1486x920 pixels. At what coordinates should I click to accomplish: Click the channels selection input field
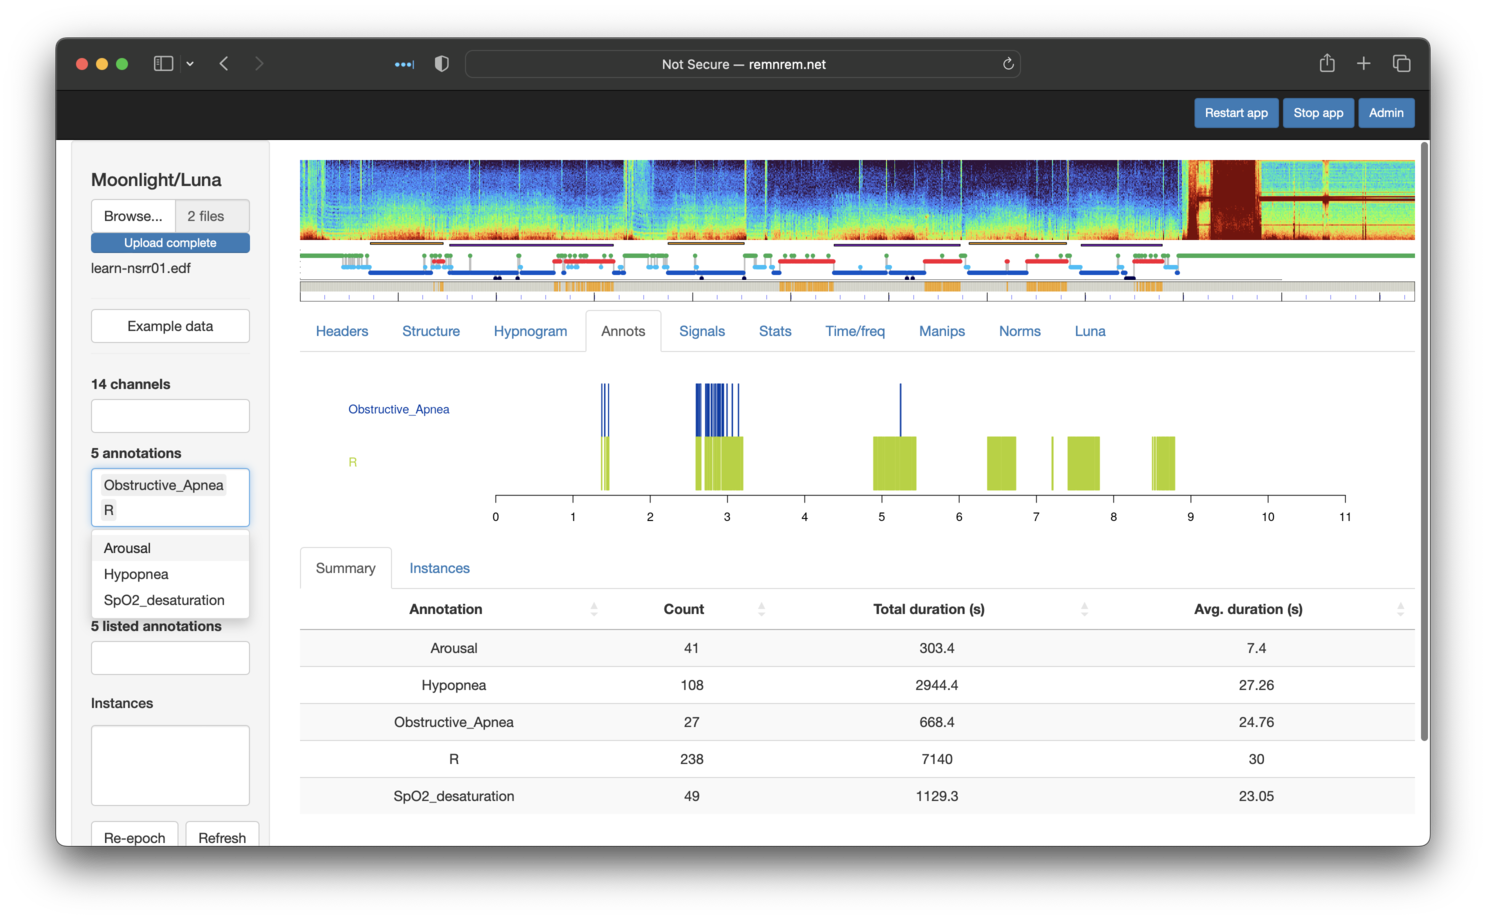pos(170,416)
